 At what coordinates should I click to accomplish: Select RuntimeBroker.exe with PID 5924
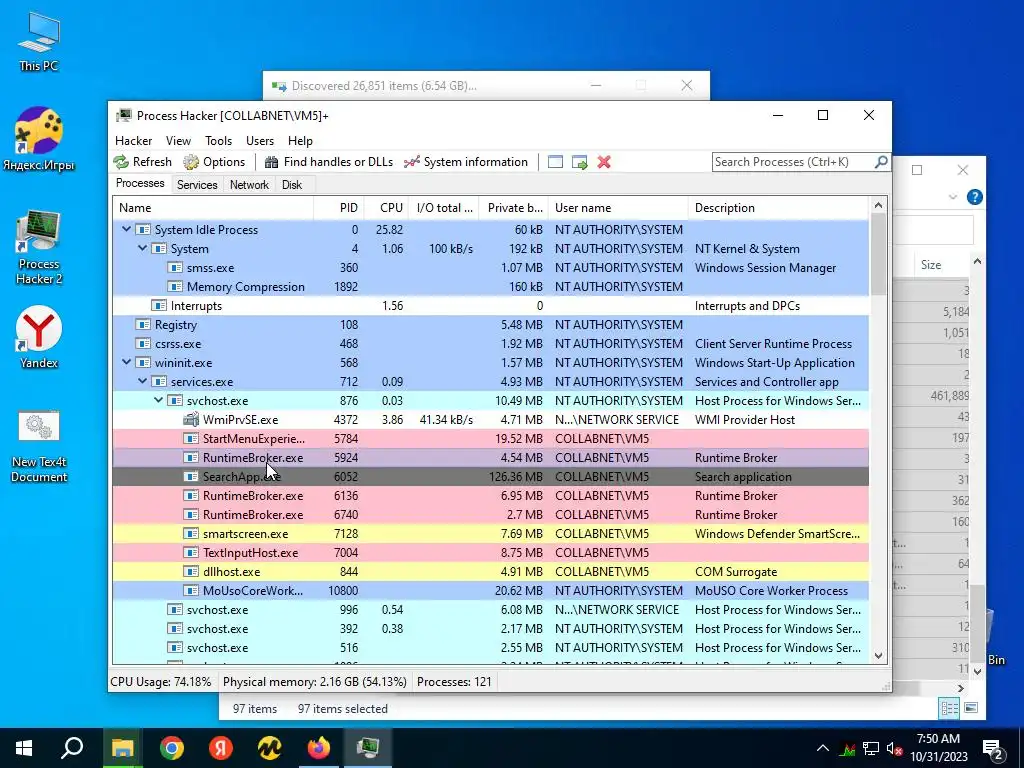pos(490,457)
